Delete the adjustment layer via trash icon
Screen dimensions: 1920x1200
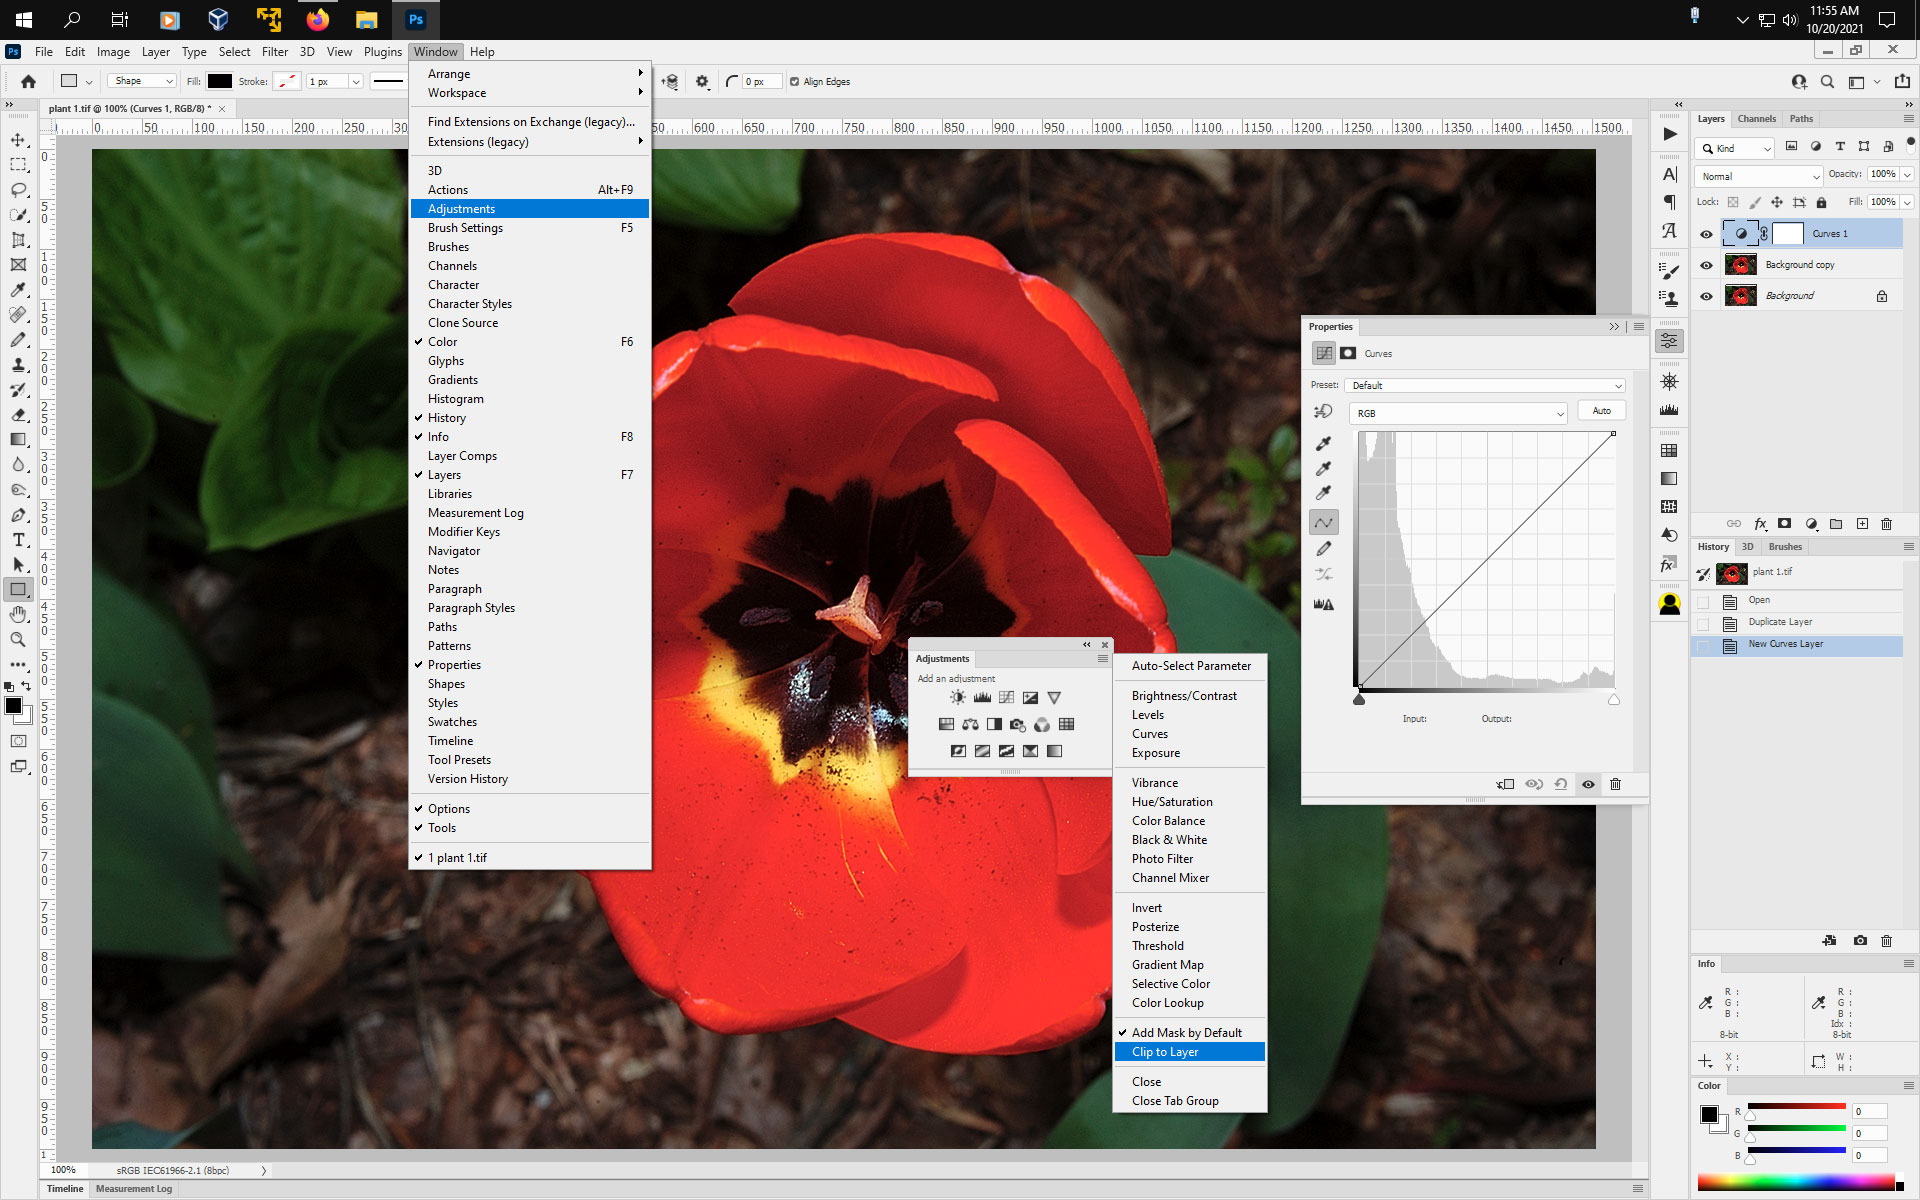[1615, 785]
